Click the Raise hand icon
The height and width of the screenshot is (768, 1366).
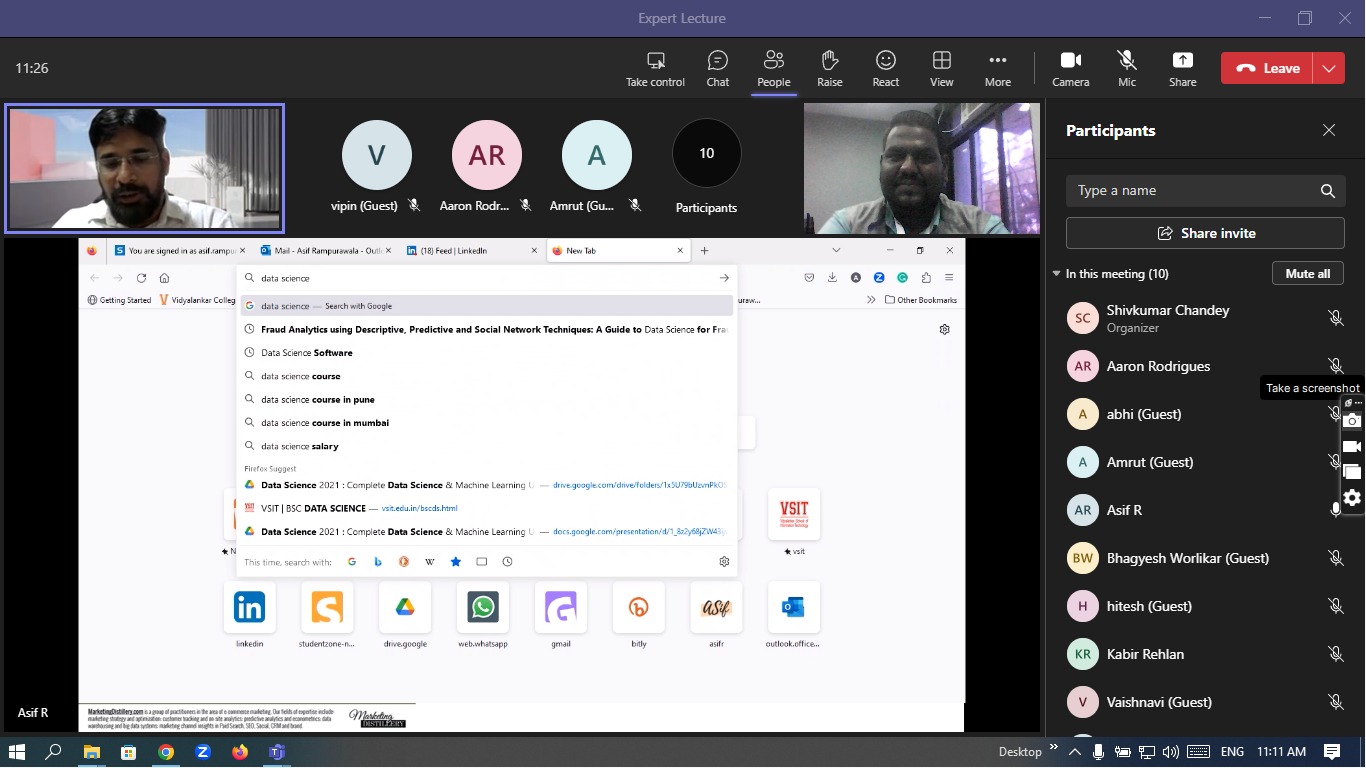[x=829, y=68]
